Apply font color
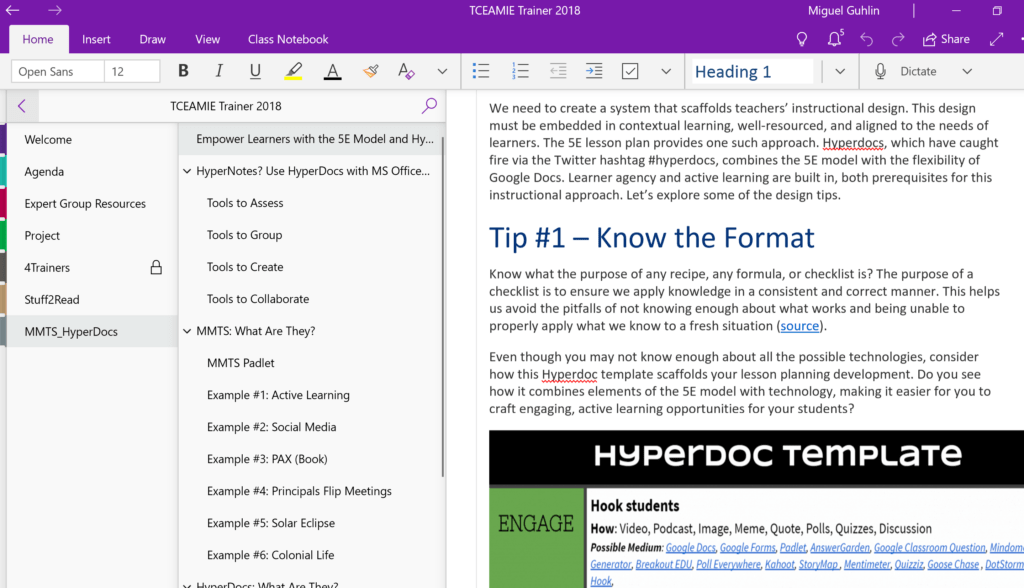 click(332, 71)
